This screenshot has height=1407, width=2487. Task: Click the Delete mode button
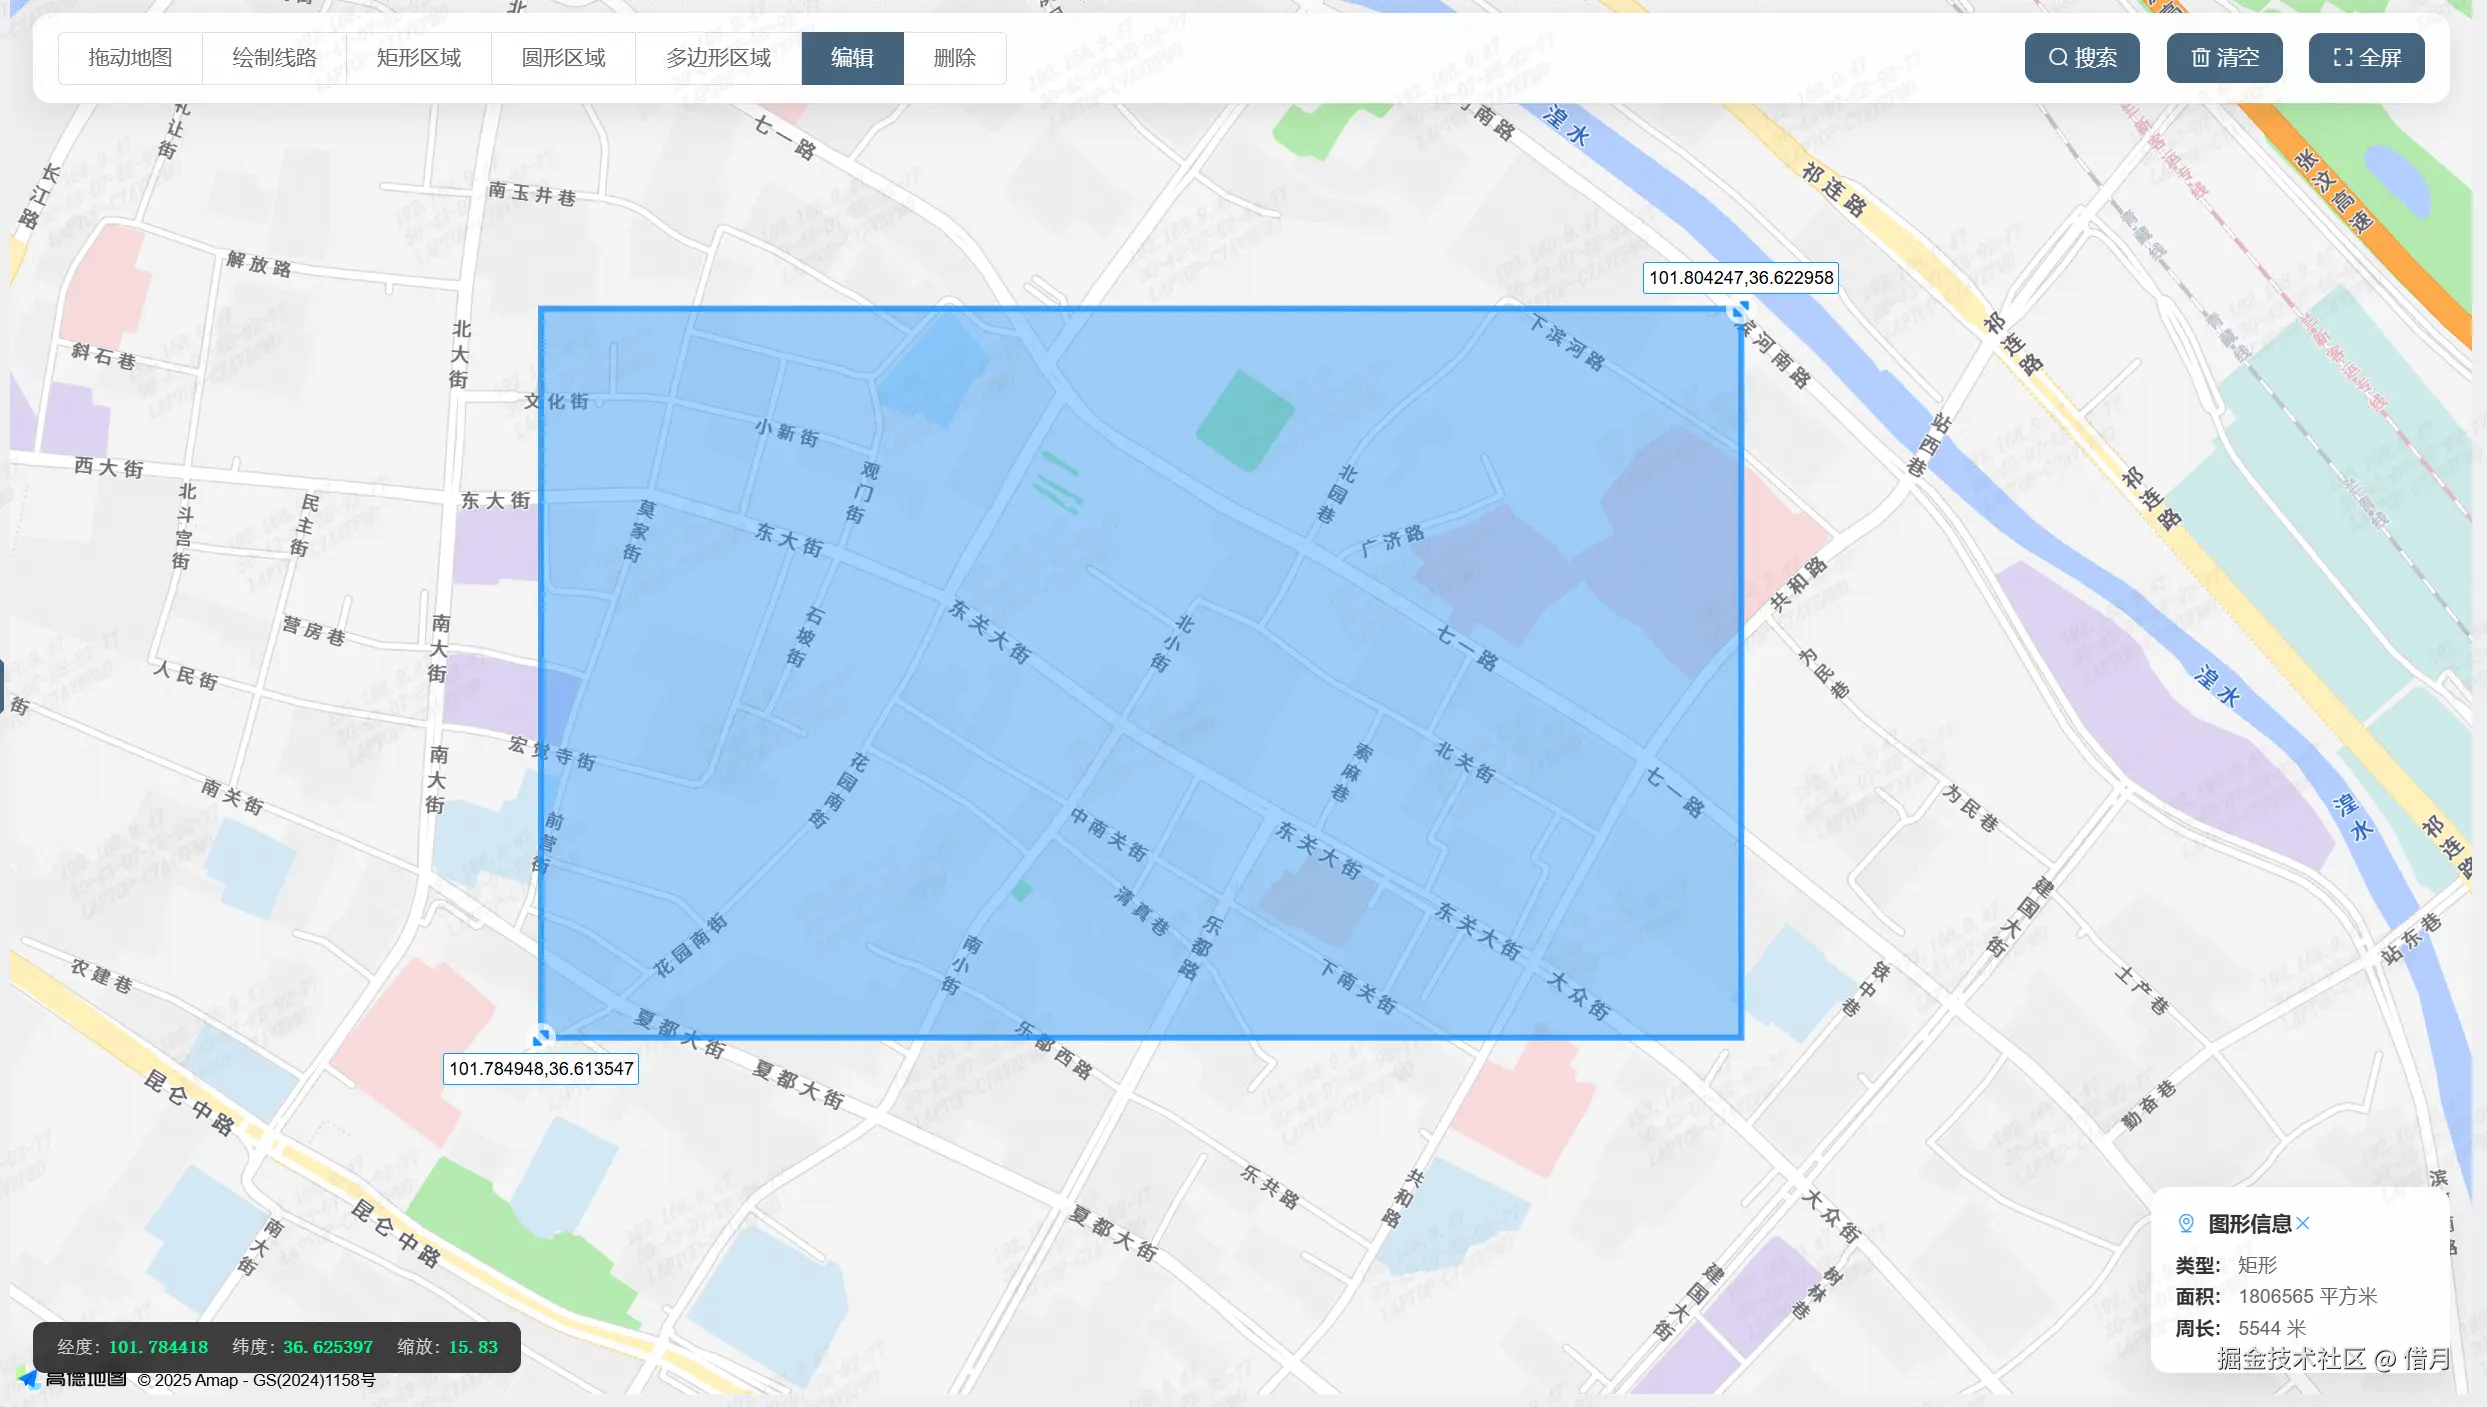[x=954, y=58]
